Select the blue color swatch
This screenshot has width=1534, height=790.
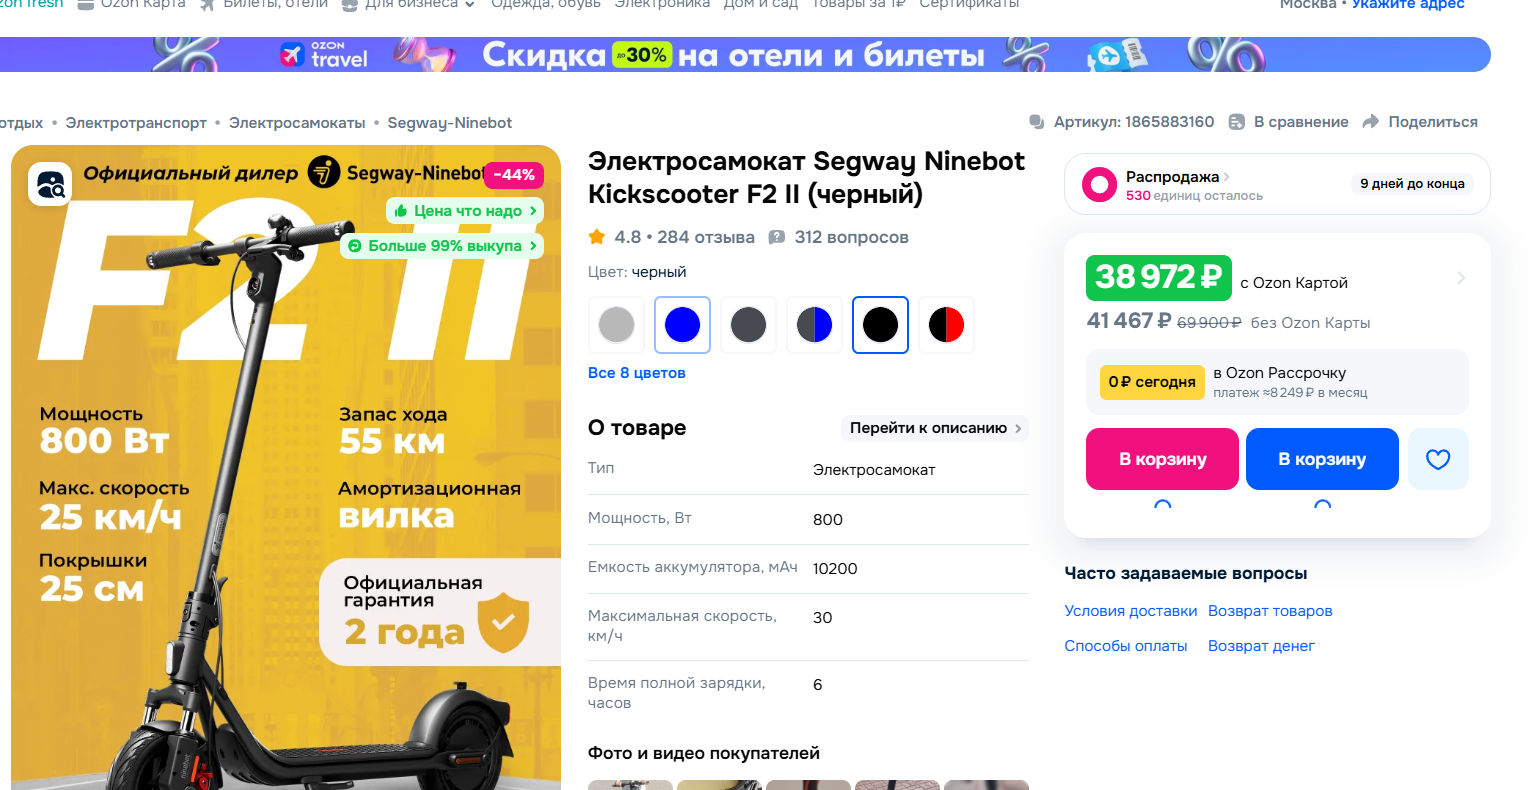point(682,325)
